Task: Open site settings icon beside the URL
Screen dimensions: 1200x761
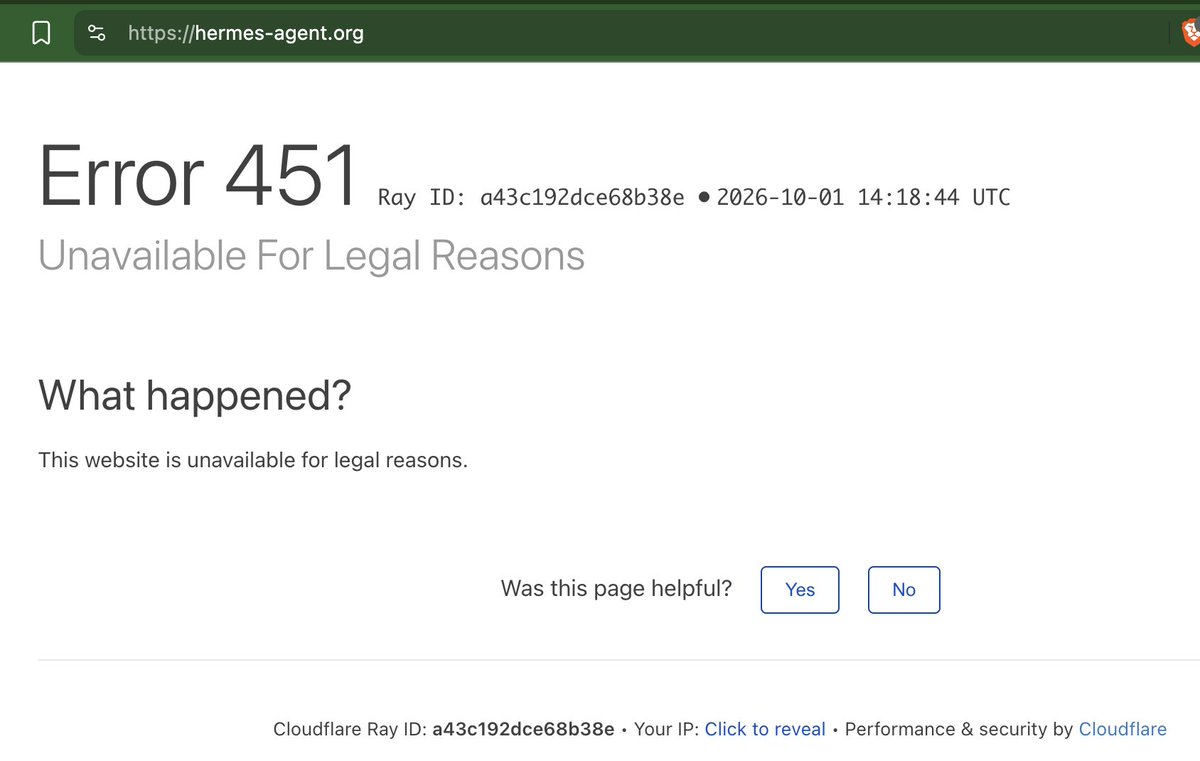Action: pyautogui.click(x=97, y=34)
